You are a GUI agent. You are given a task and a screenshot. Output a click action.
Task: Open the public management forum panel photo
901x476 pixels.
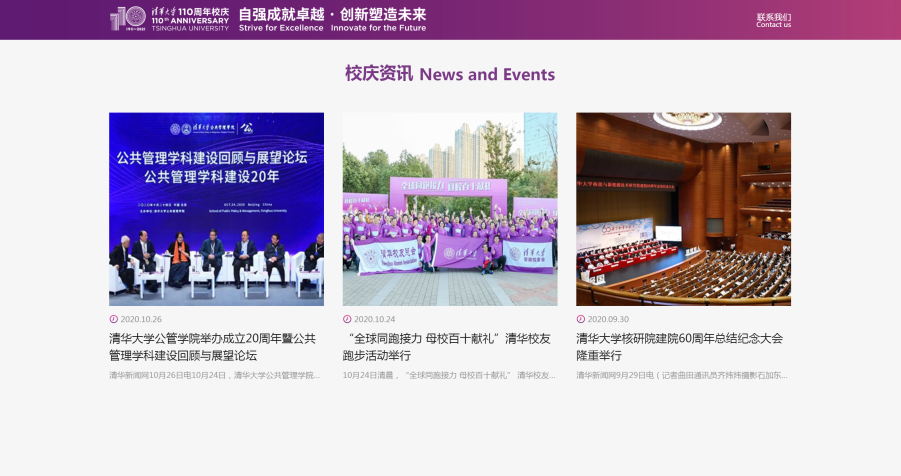[217, 209]
